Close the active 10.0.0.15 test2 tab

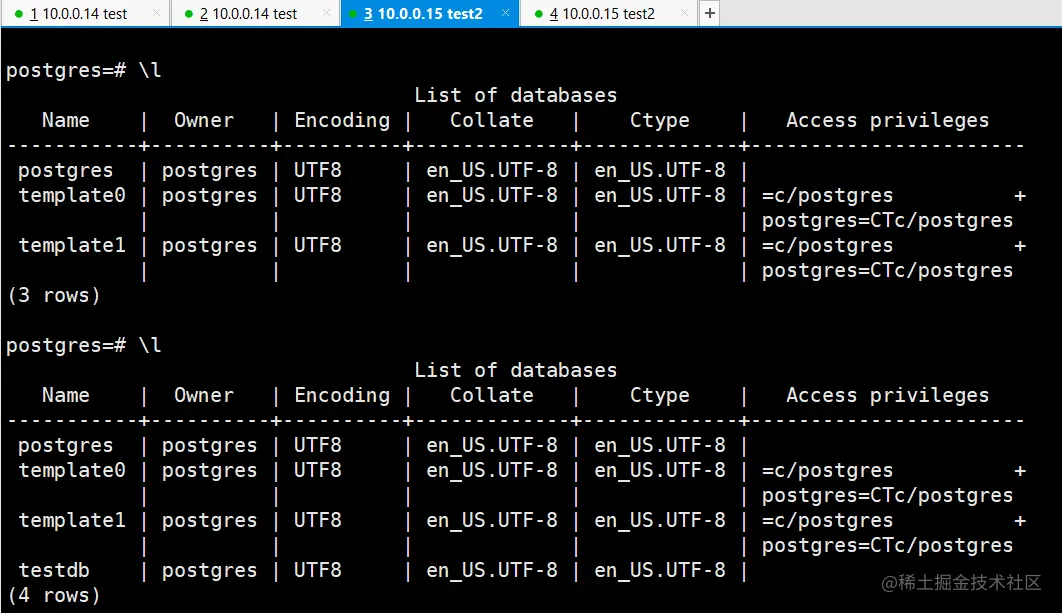(x=504, y=14)
